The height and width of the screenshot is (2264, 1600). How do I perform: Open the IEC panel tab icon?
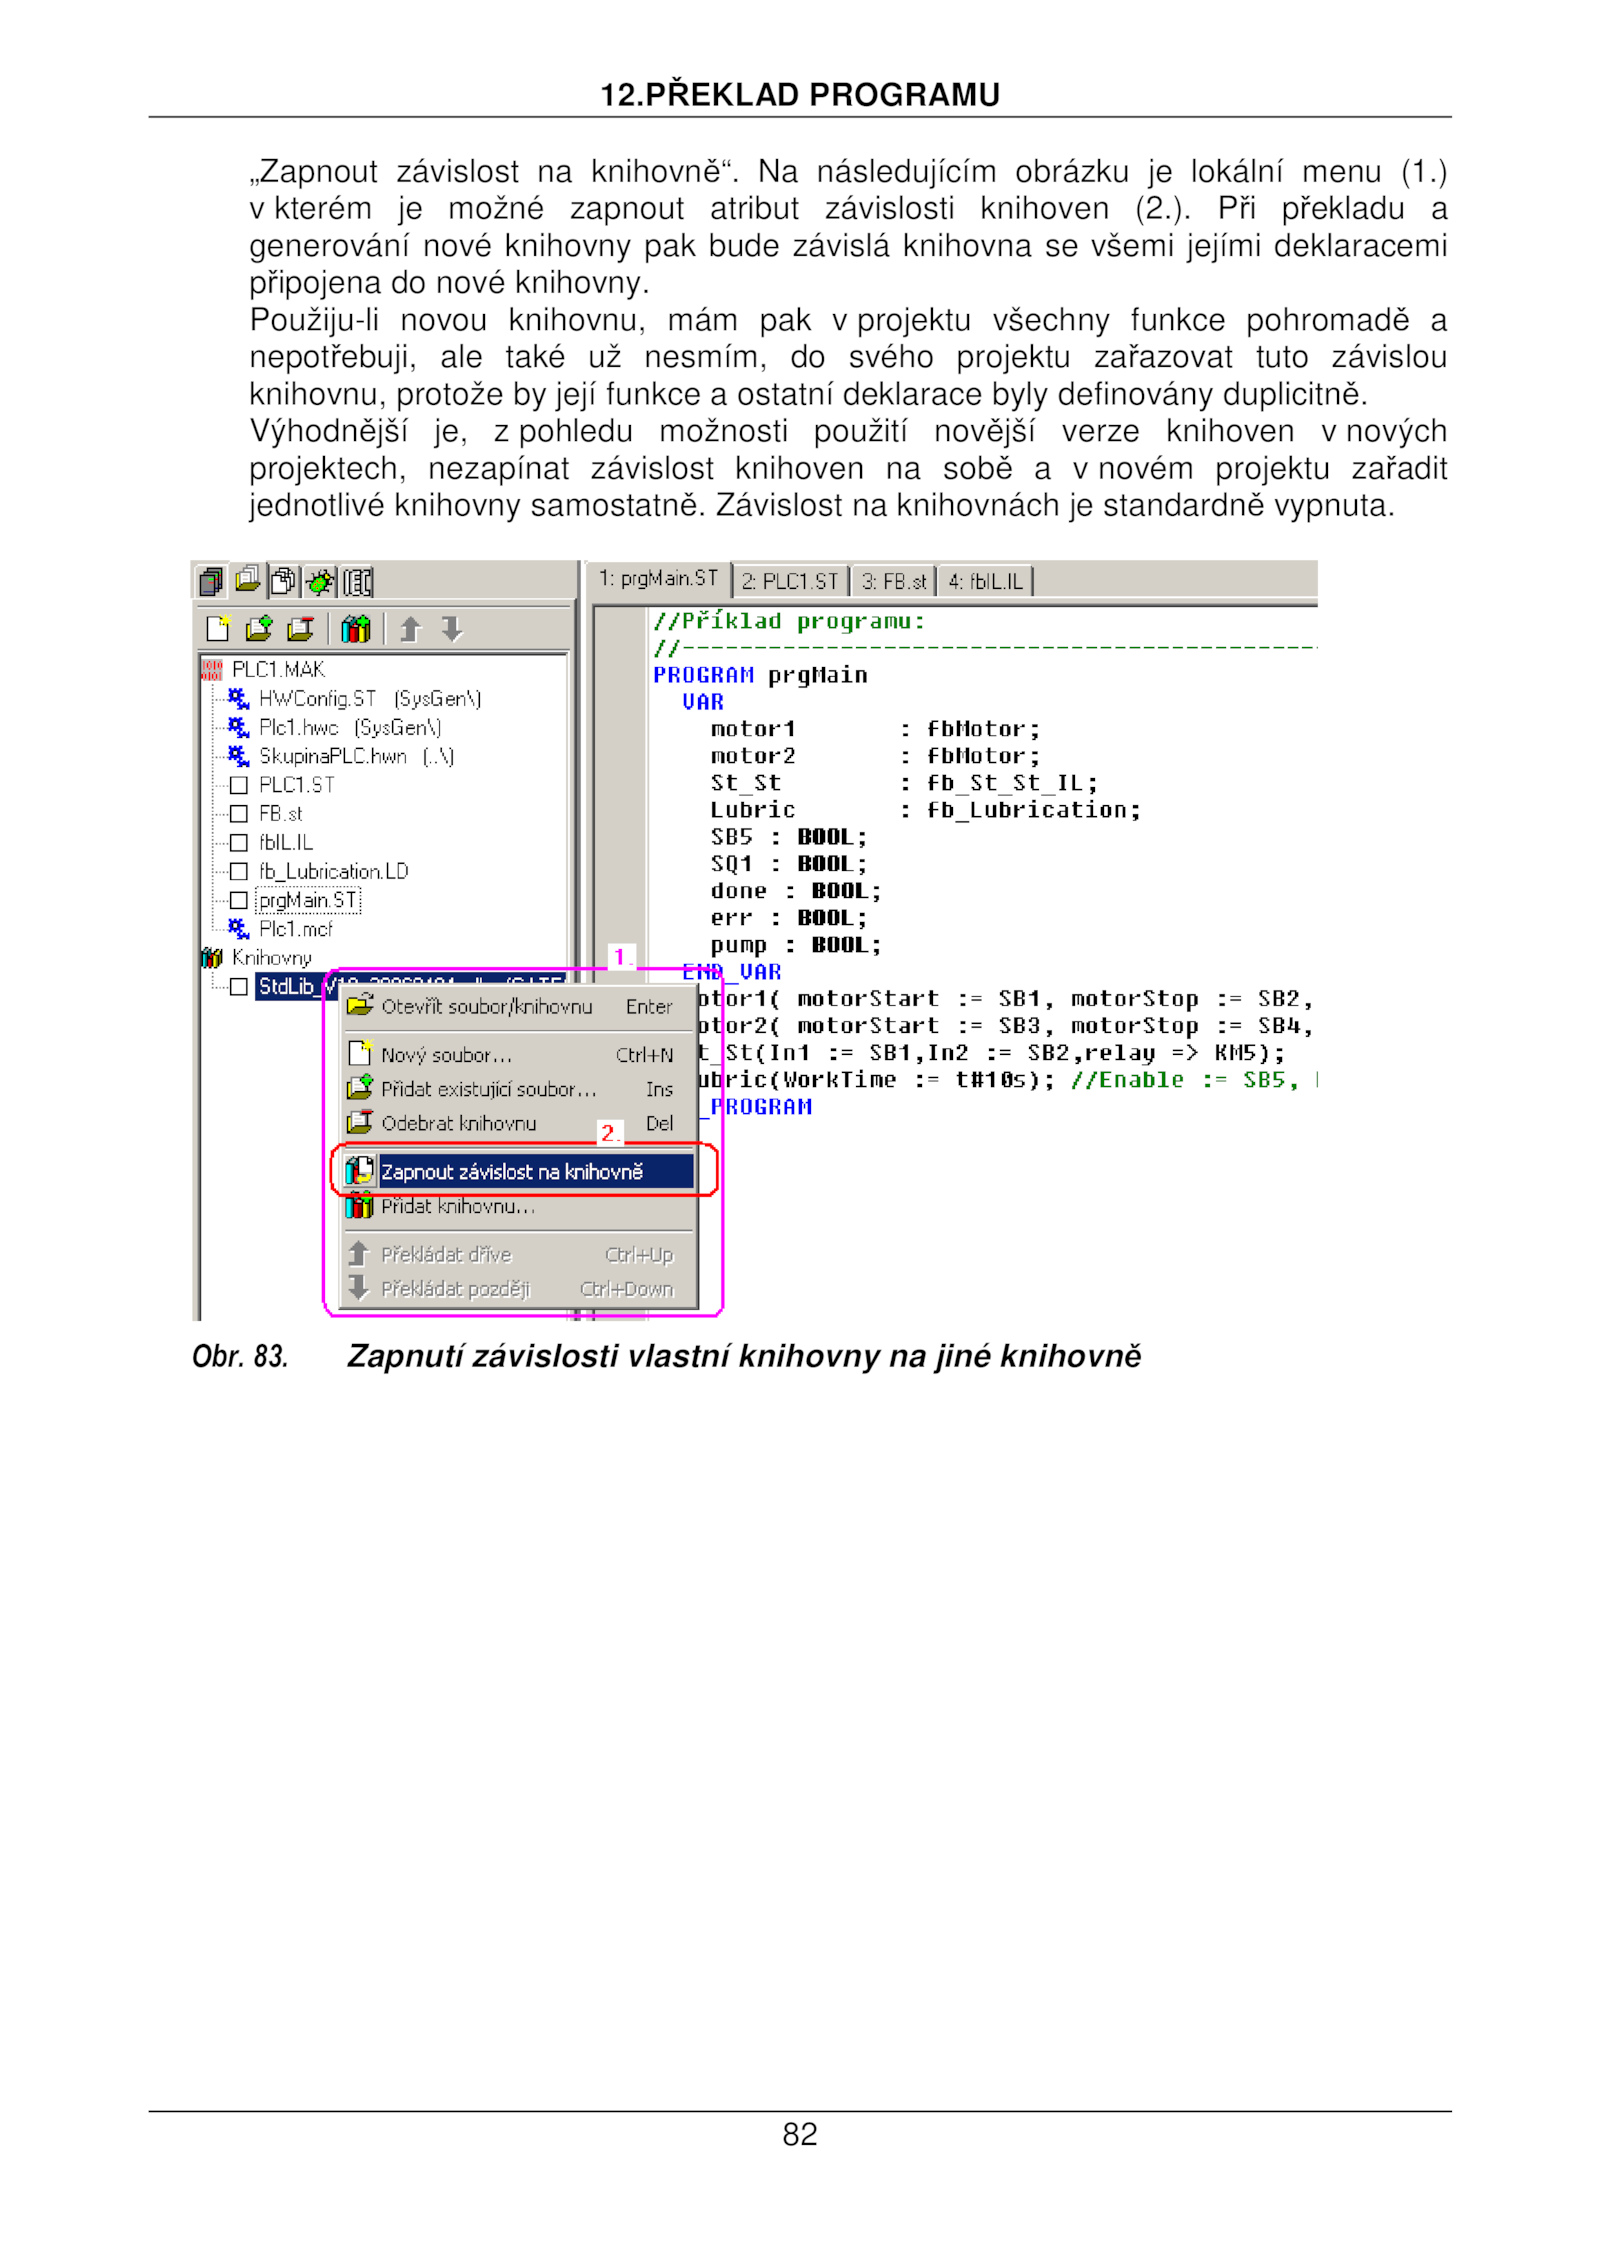(357, 582)
